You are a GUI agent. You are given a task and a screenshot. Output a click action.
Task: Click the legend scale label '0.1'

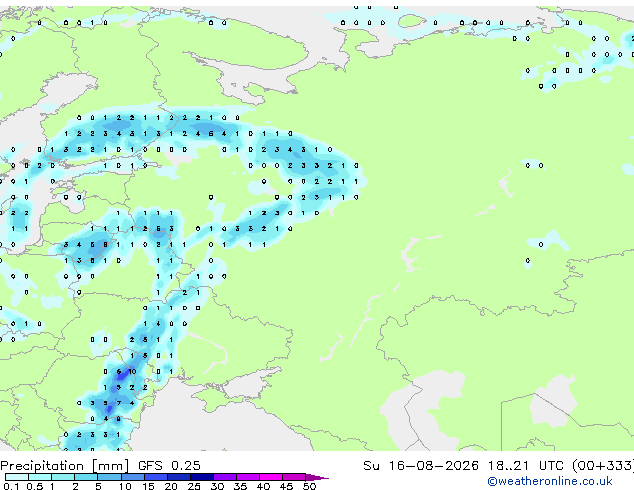pyautogui.click(x=11, y=486)
